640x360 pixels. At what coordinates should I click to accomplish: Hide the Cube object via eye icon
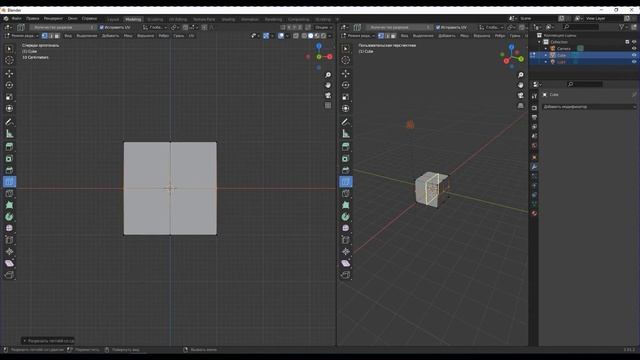pos(634,55)
